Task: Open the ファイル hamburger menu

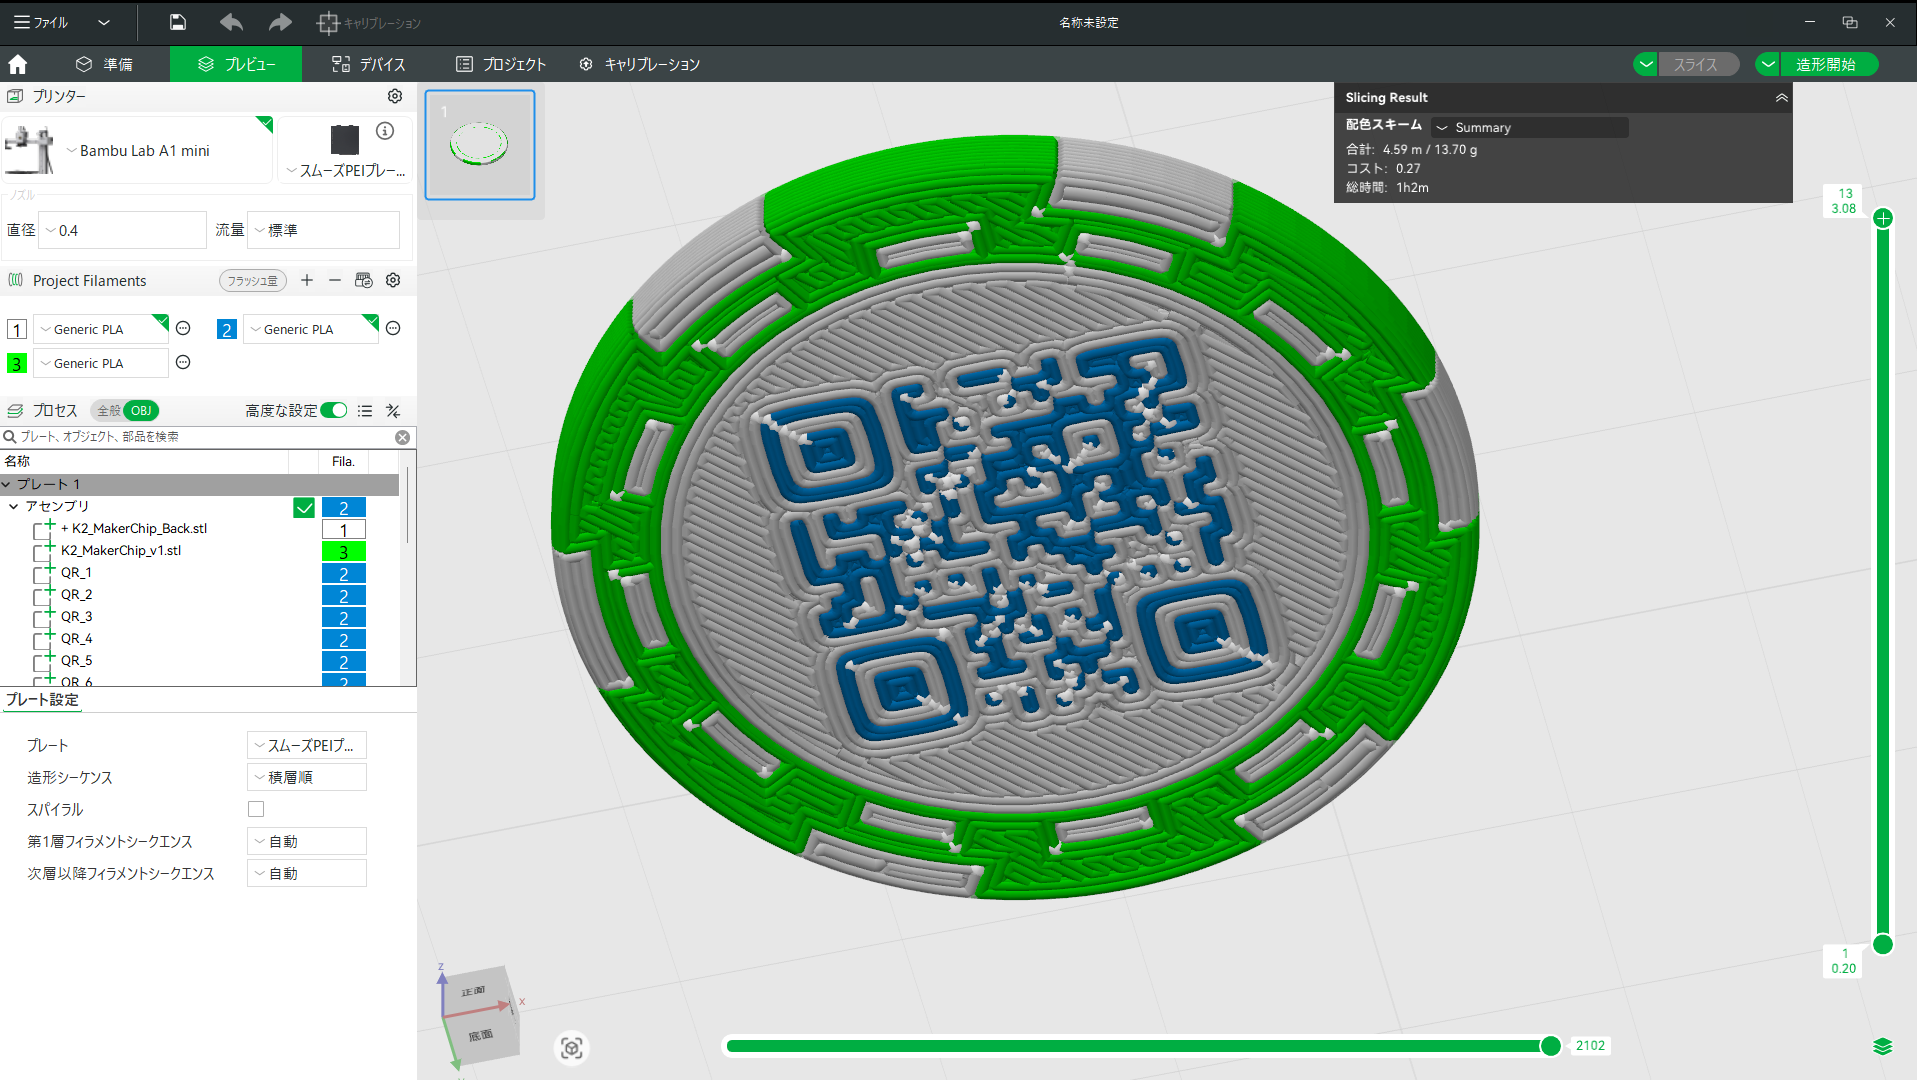Action: 40,22
